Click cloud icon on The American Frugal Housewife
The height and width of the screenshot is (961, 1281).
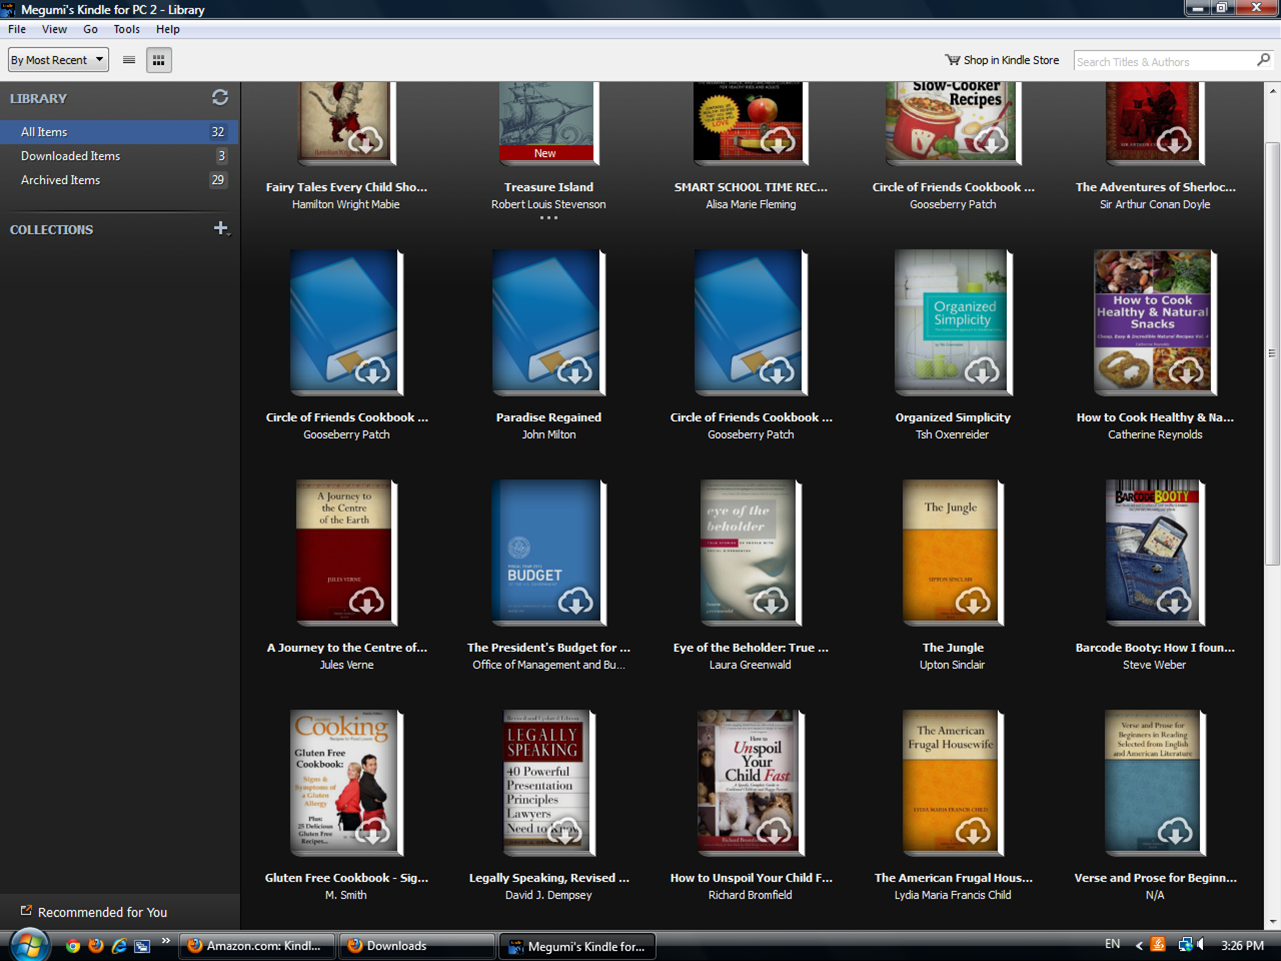pyautogui.click(x=972, y=831)
